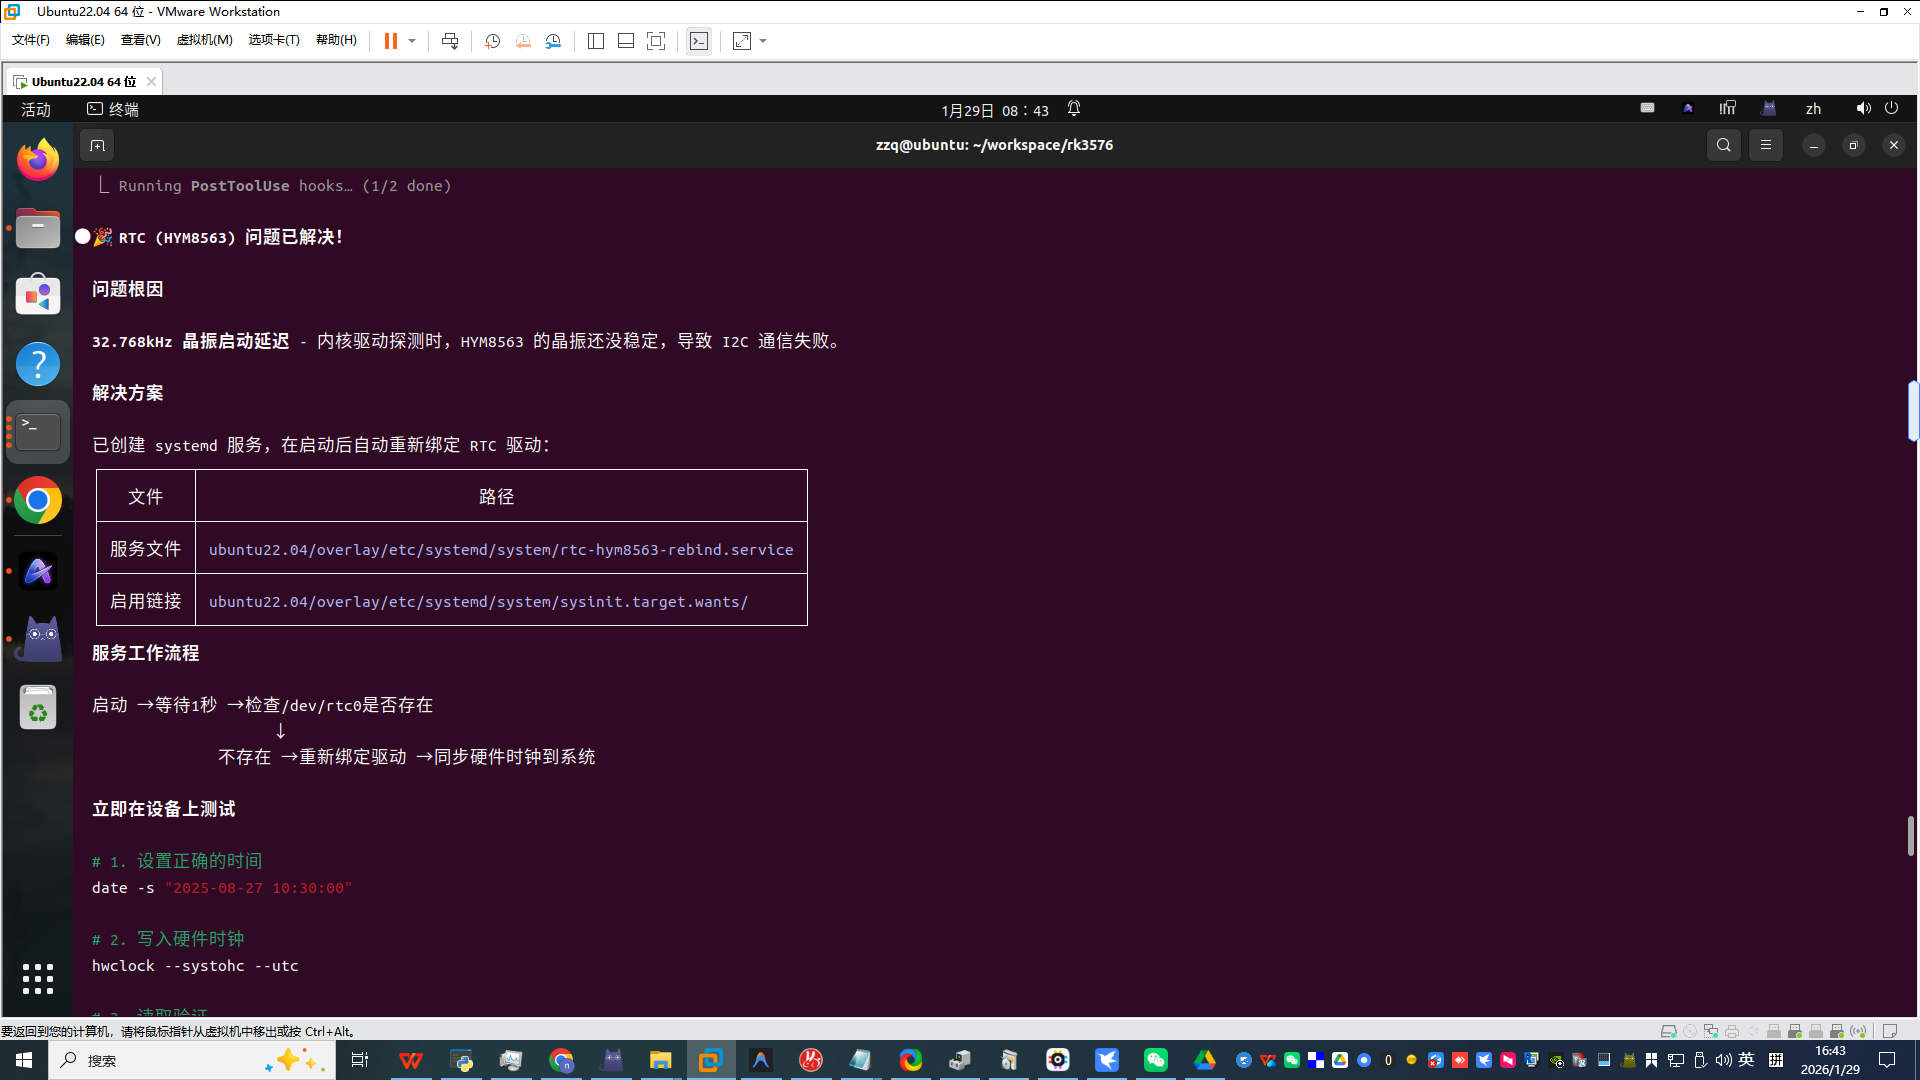This screenshot has height=1080, width=1920.
Task: Launch Firefox from the Ubuntu dock
Action: 38,160
